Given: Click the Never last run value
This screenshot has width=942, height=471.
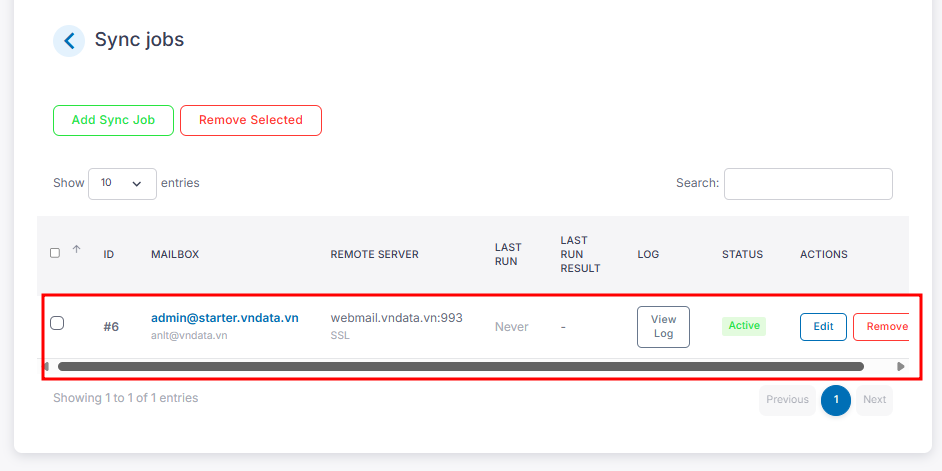Looking at the screenshot, I should 512,327.
